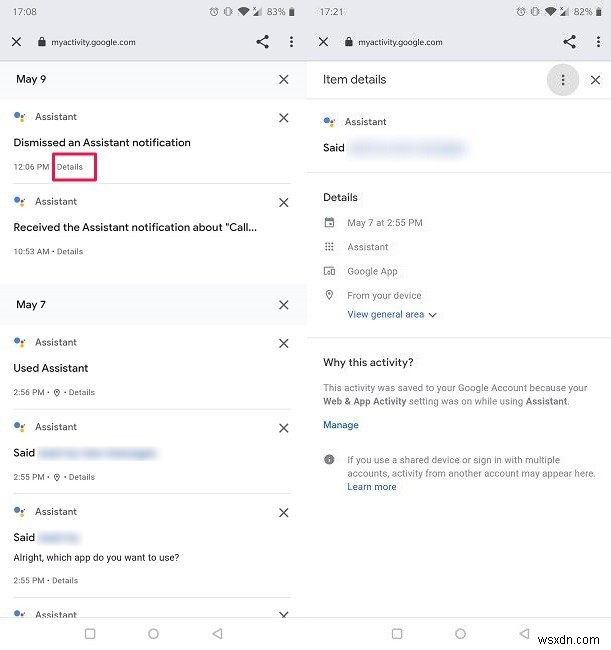
Task: Tap location pin on 2:56 PM entry
Action: click(57, 393)
